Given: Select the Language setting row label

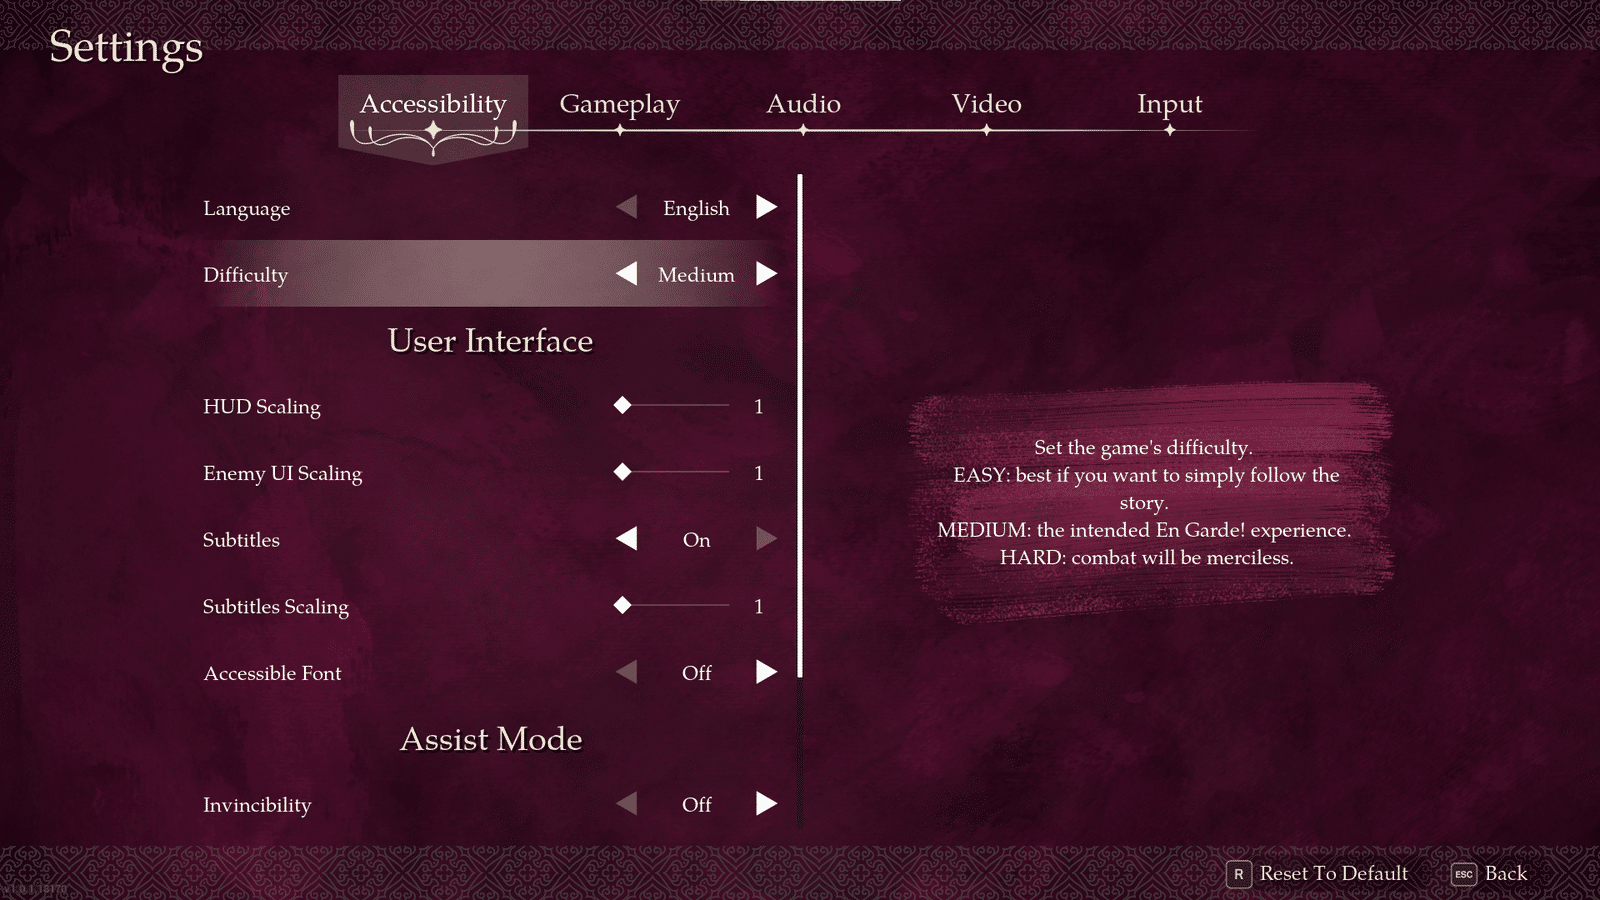Looking at the screenshot, I should pos(247,209).
